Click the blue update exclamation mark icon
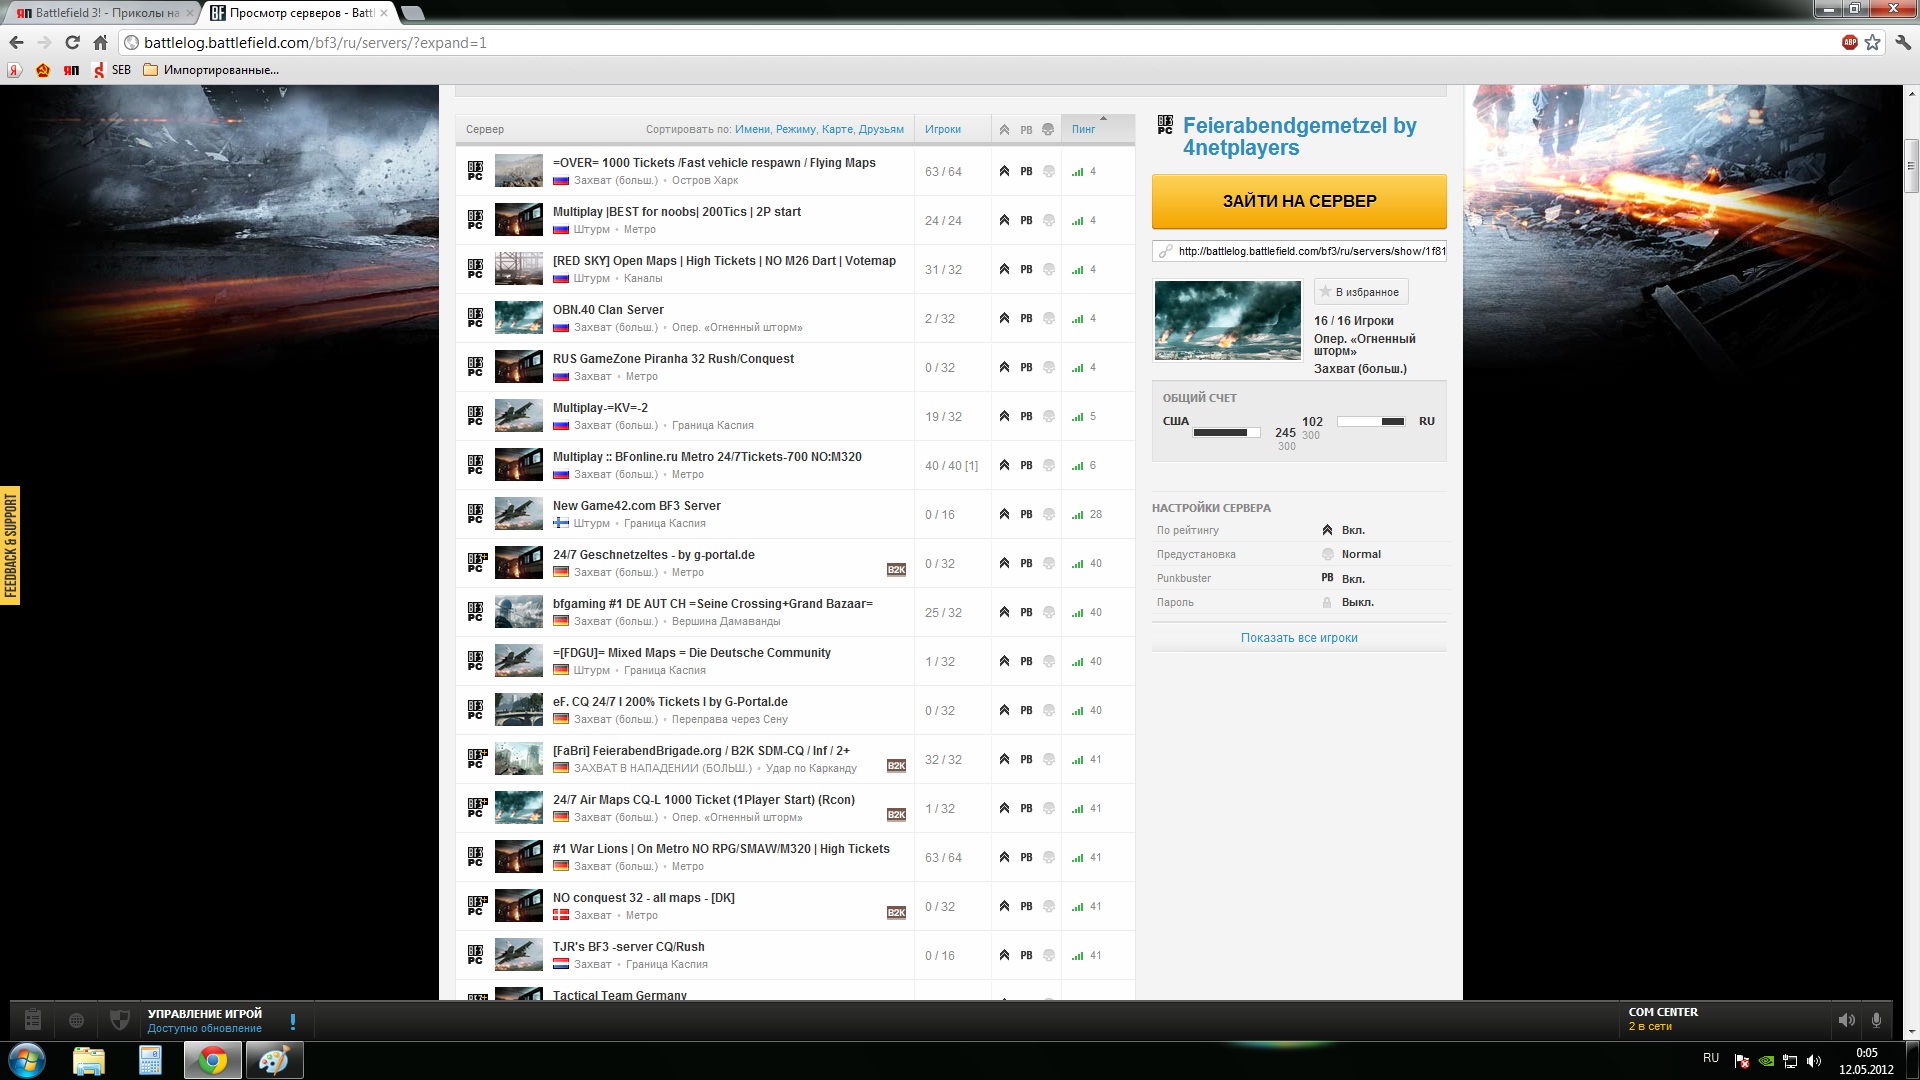 [293, 1021]
